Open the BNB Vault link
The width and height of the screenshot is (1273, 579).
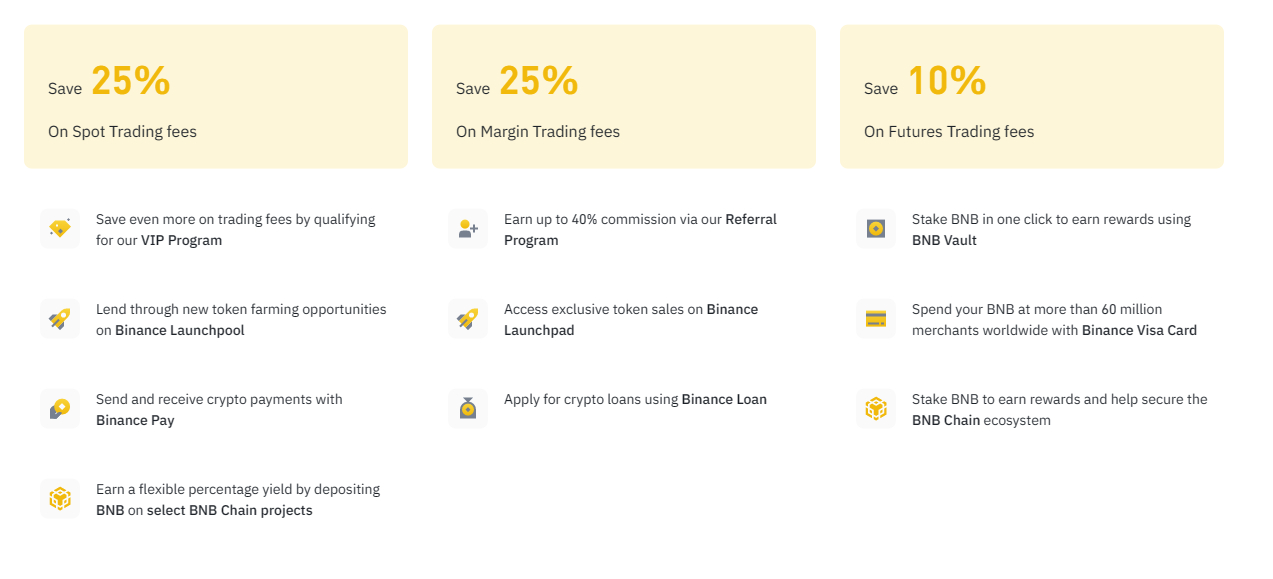click(x=944, y=241)
